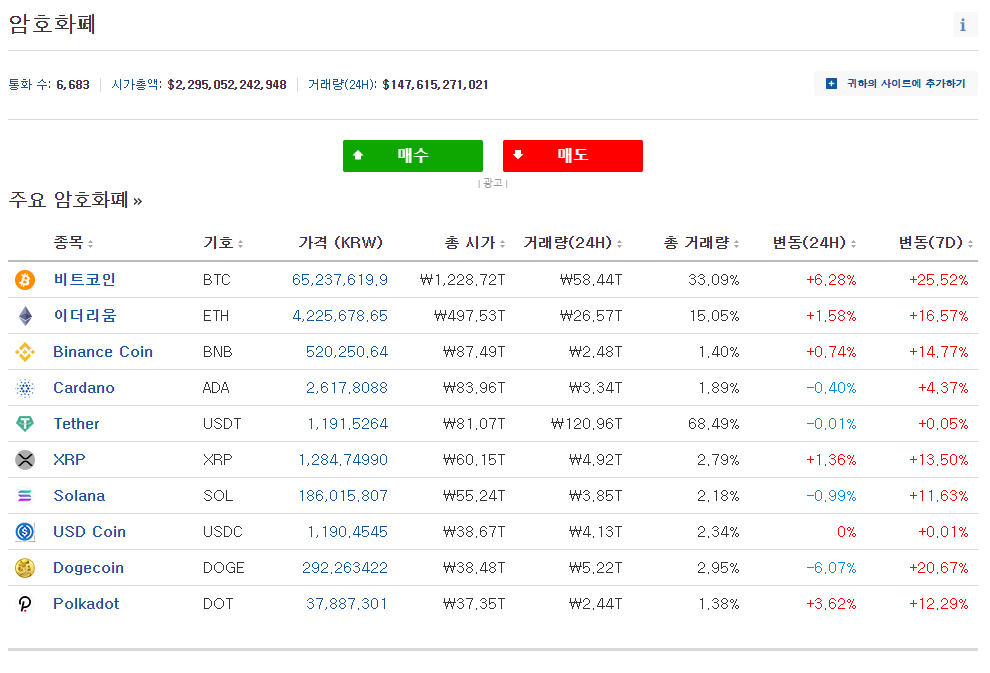The height and width of the screenshot is (673, 990).
Task: Click the Cardano logo icon
Action: coord(25,388)
